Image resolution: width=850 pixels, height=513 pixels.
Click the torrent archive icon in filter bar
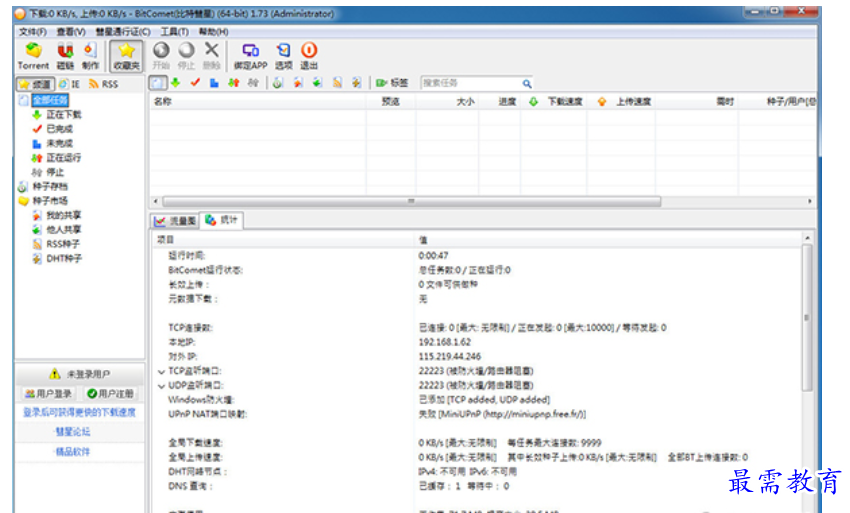tap(278, 83)
